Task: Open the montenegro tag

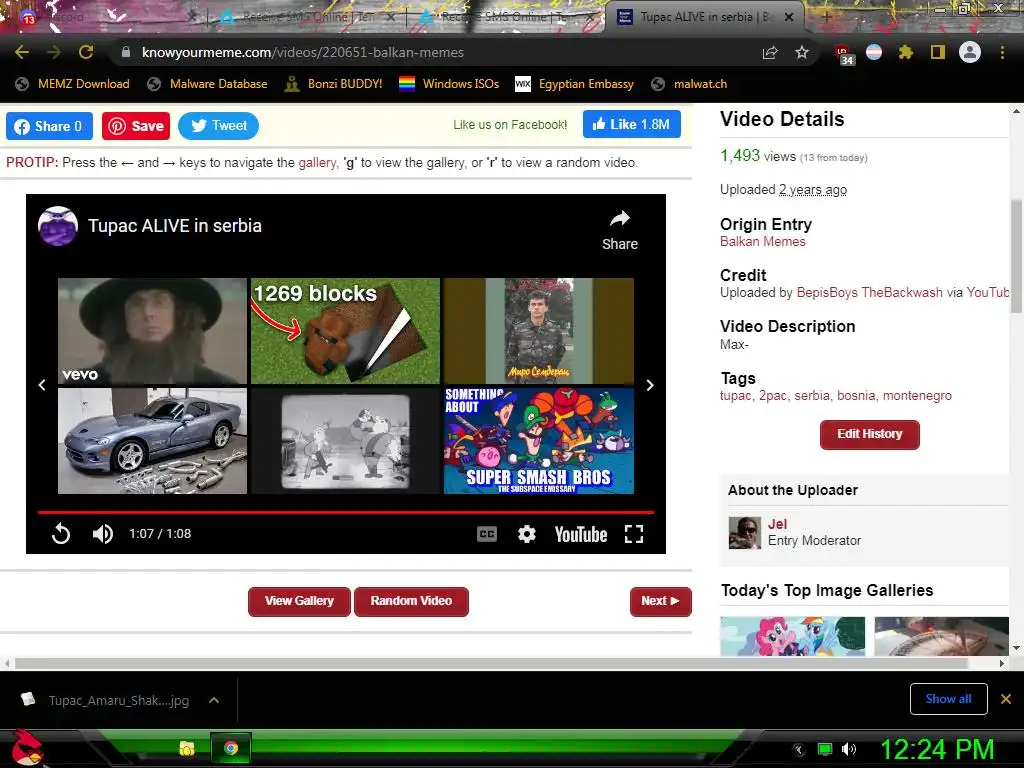Action: point(917,396)
